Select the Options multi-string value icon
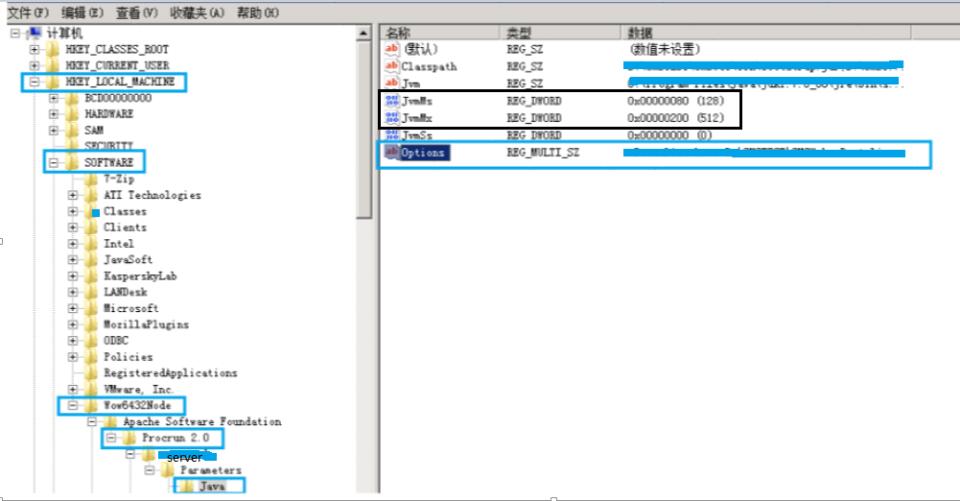960x501 pixels. coord(391,152)
